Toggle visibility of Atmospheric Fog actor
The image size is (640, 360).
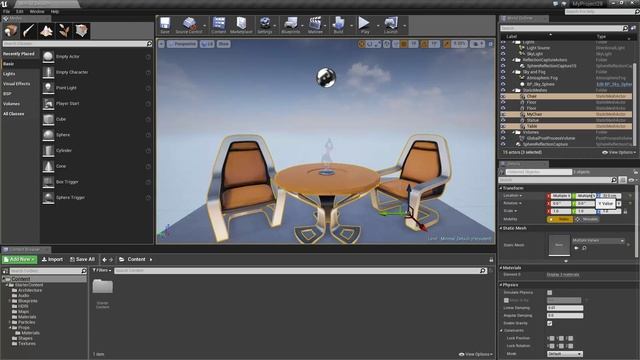pyautogui.click(x=503, y=78)
